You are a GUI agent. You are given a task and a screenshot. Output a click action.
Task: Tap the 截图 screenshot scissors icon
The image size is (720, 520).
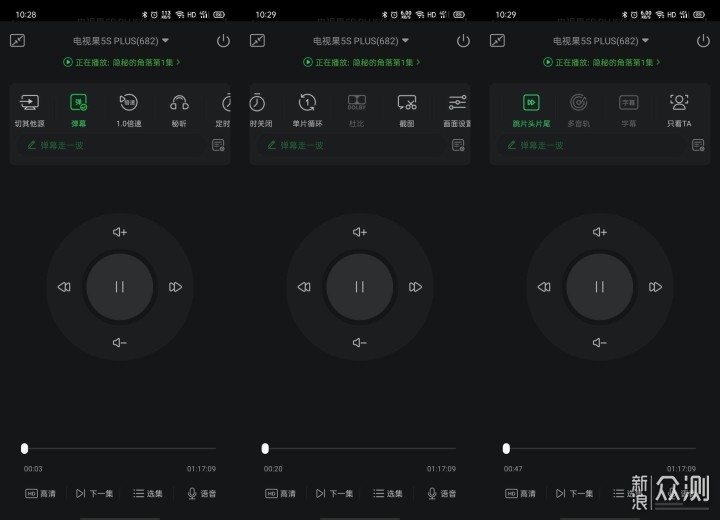pyautogui.click(x=407, y=102)
